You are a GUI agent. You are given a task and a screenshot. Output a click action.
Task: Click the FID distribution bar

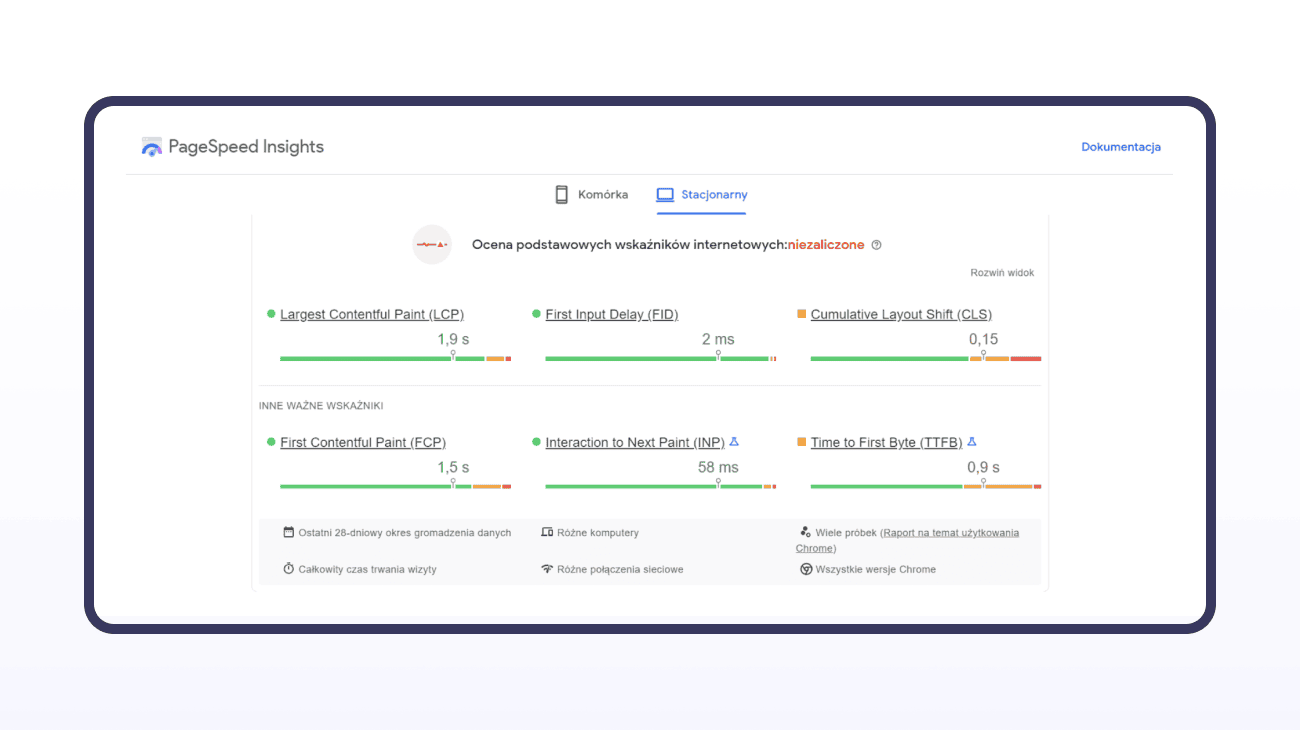click(x=661, y=358)
